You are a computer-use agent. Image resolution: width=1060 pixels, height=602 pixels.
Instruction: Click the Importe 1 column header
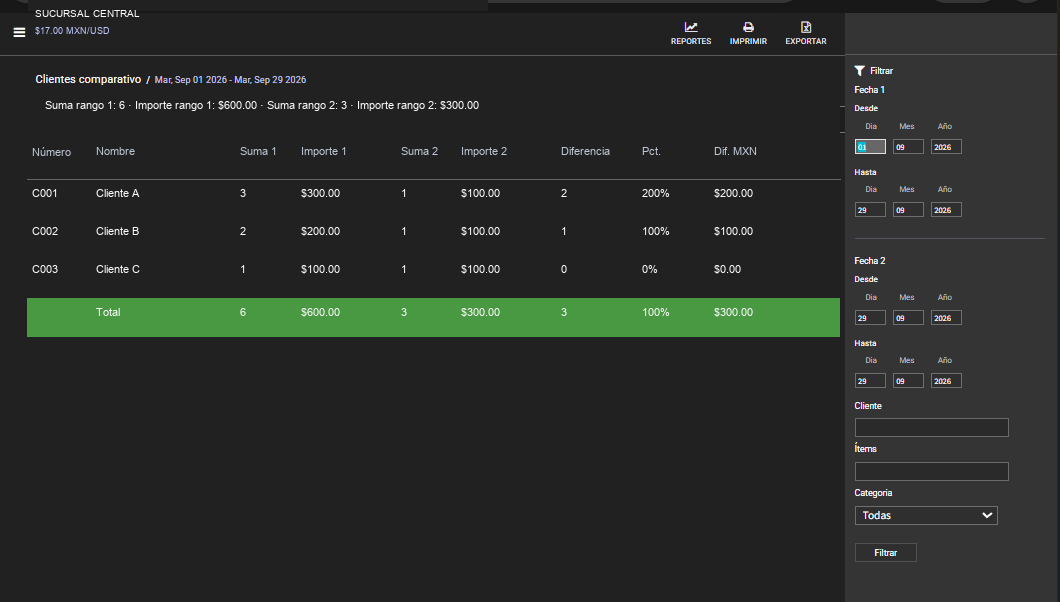(x=324, y=151)
